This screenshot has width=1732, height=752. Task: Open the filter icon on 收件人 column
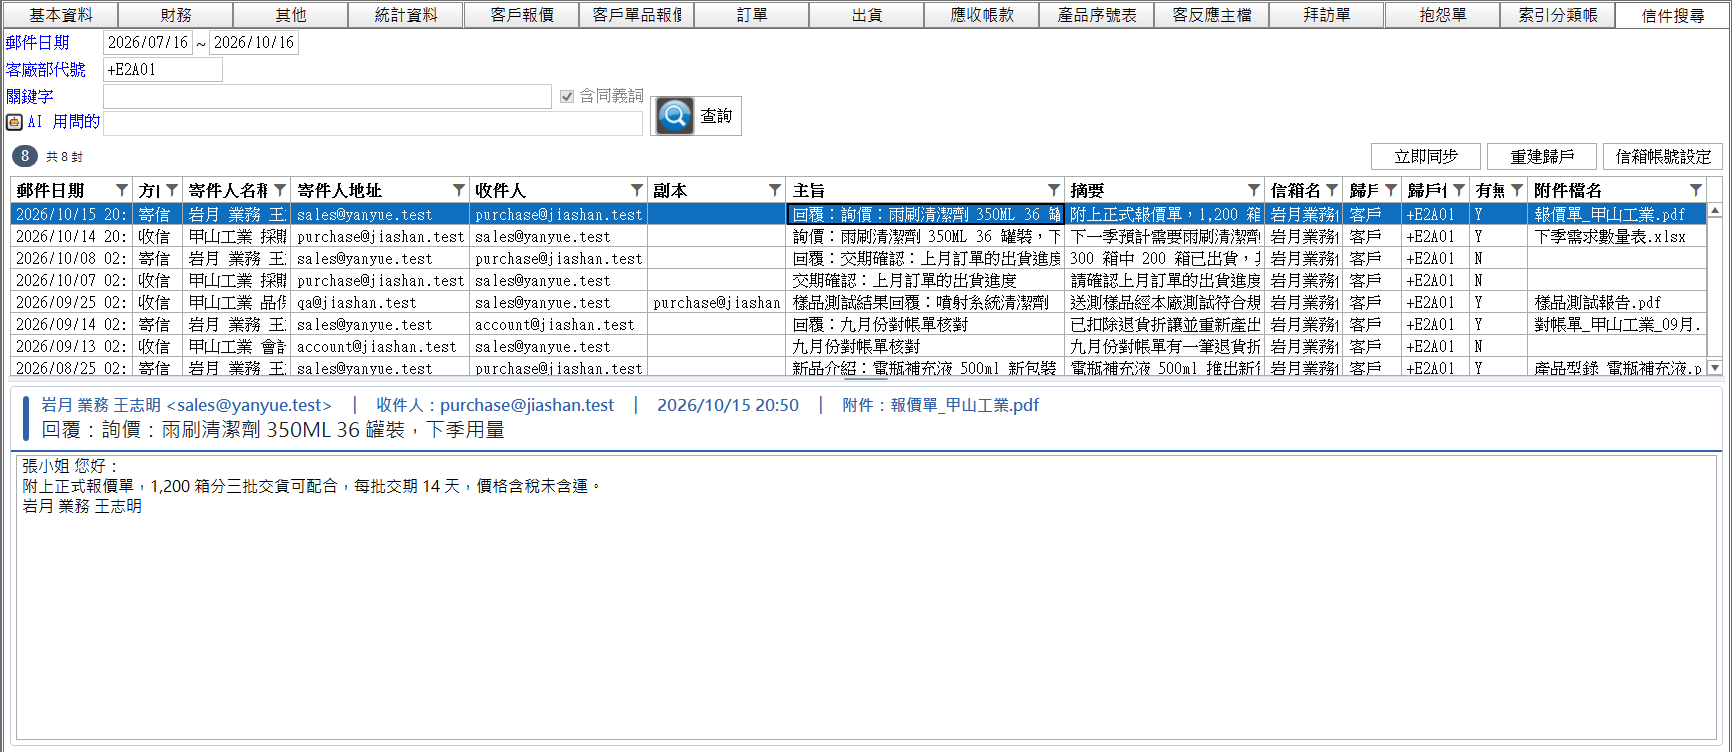click(637, 190)
